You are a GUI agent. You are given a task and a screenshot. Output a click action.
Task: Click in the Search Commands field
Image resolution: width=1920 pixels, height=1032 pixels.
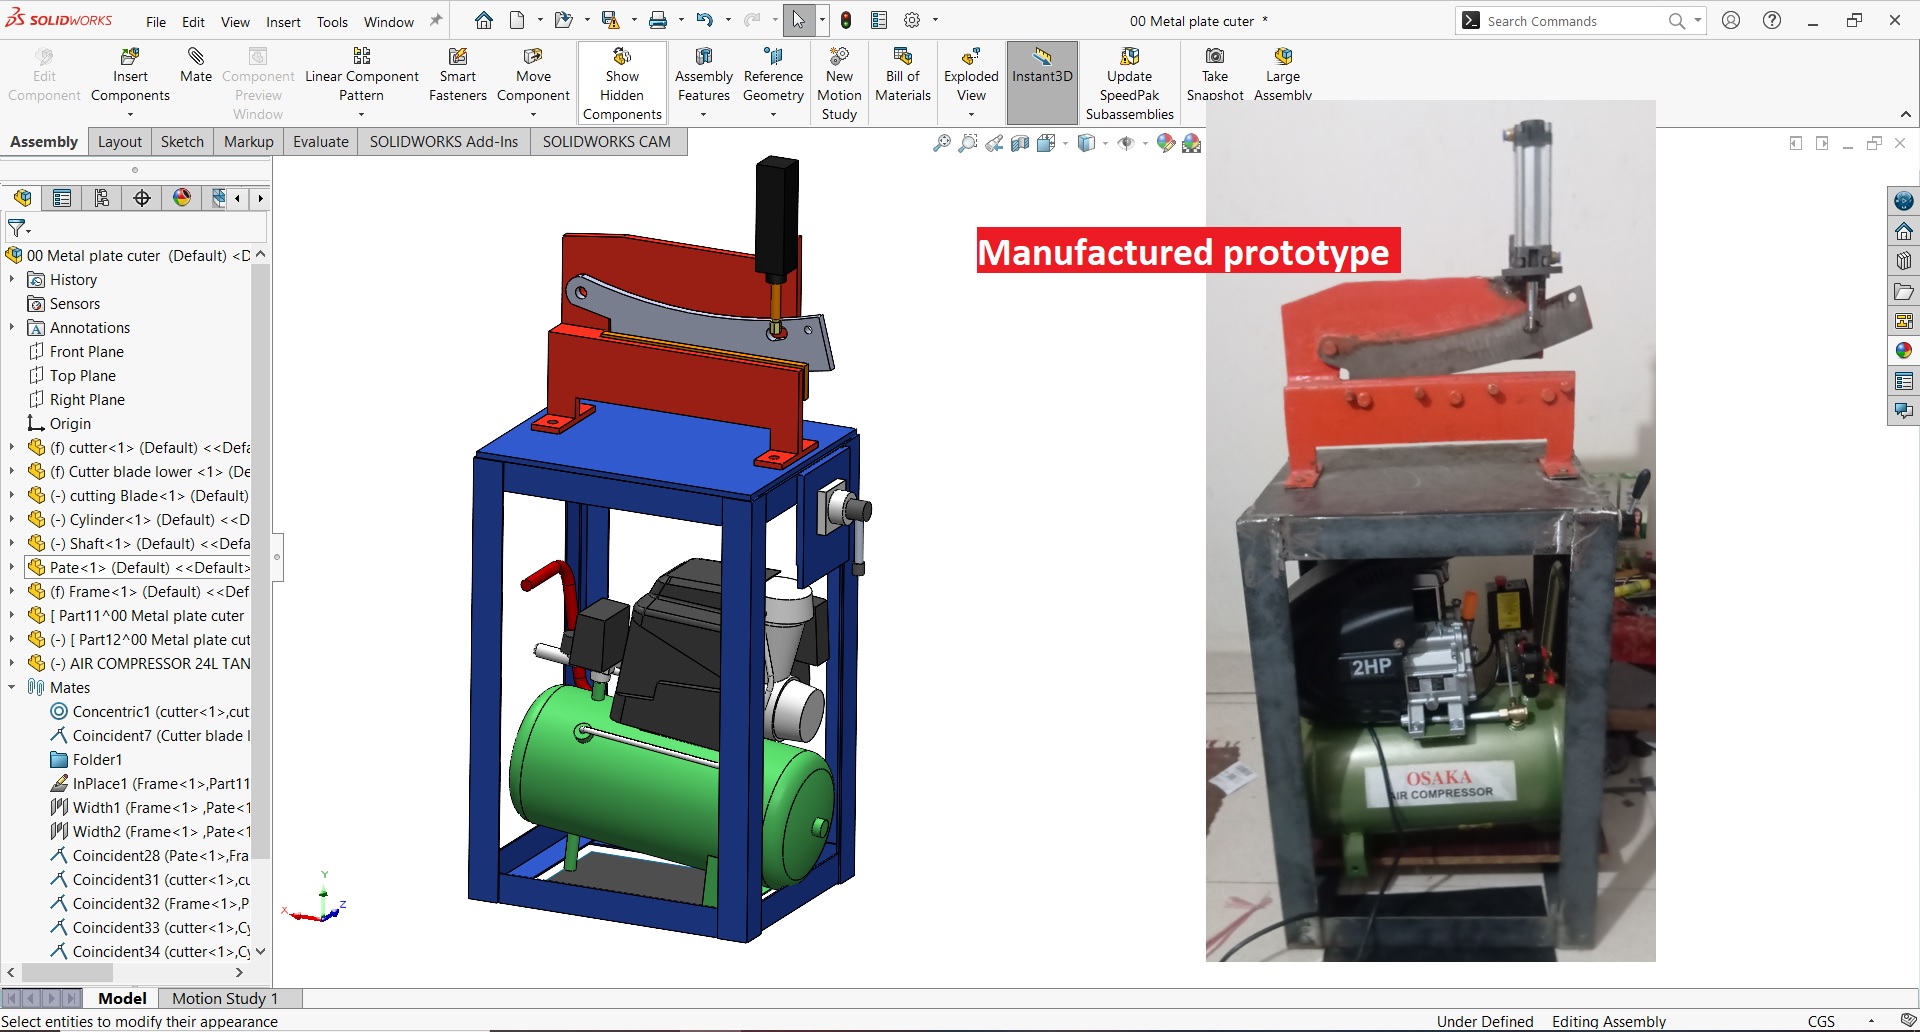coord(1575,21)
